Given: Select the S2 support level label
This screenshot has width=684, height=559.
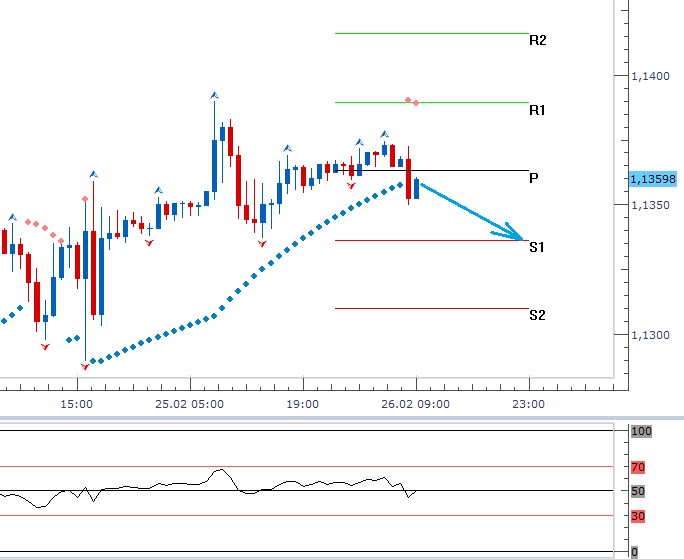Looking at the screenshot, I should pyautogui.click(x=538, y=315).
